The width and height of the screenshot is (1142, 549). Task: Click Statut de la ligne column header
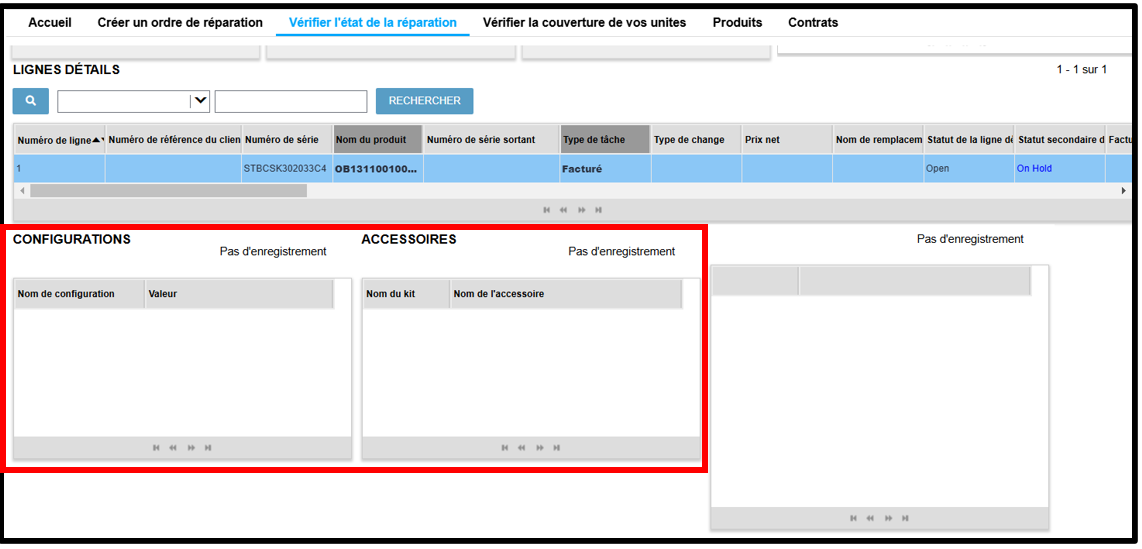pyautogui.click(x=969, y=140)
